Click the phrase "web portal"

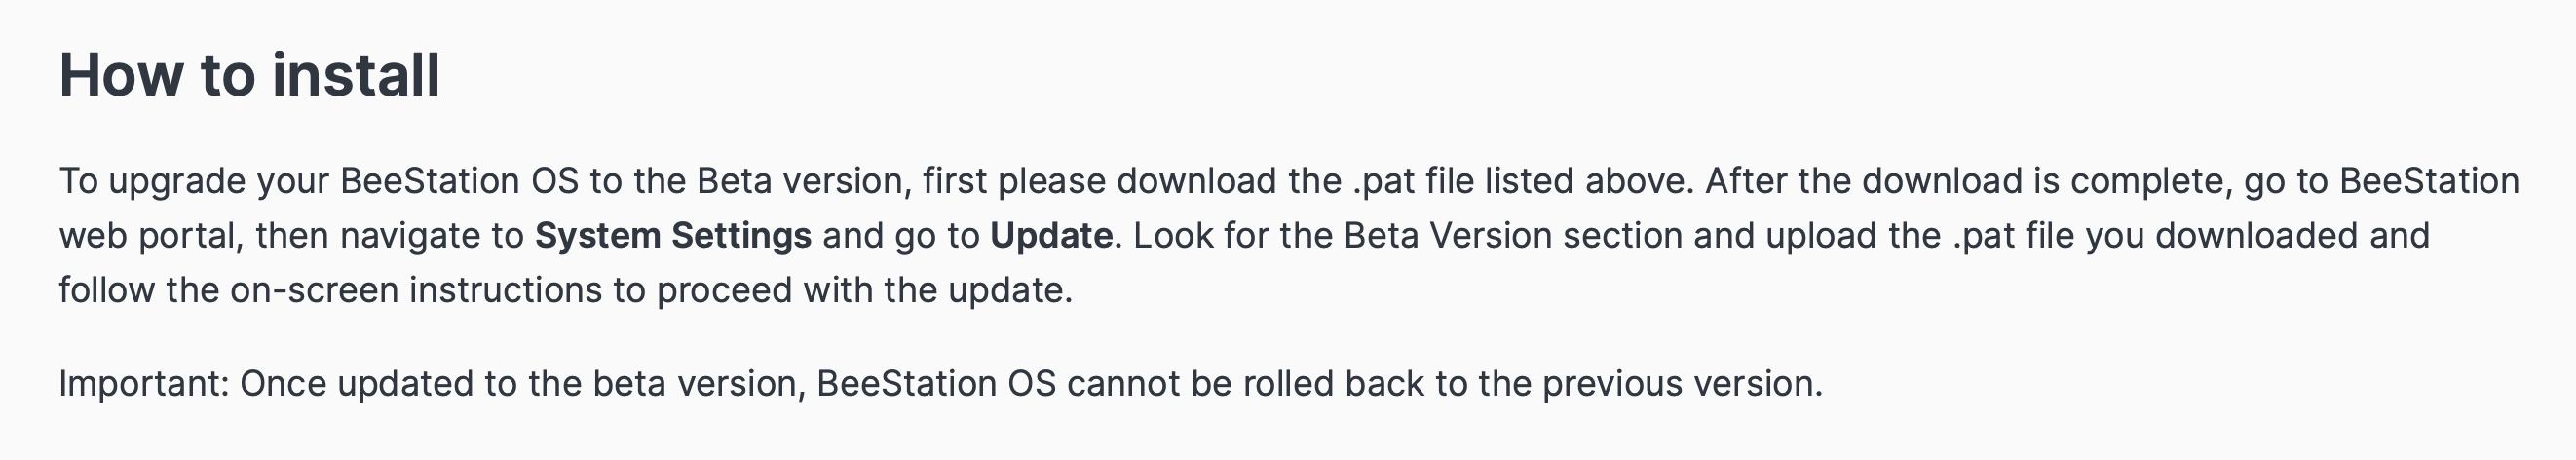(x=151, y=236)
